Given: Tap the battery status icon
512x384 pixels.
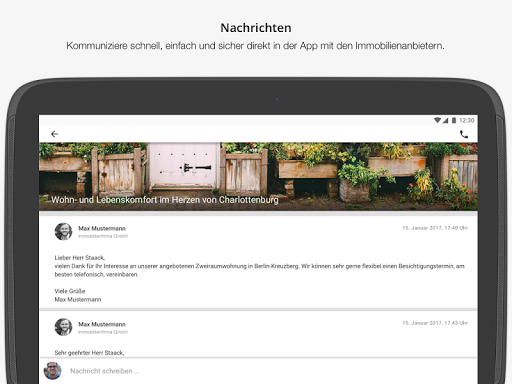Looking at the screenshot, I should coord(454,120).
